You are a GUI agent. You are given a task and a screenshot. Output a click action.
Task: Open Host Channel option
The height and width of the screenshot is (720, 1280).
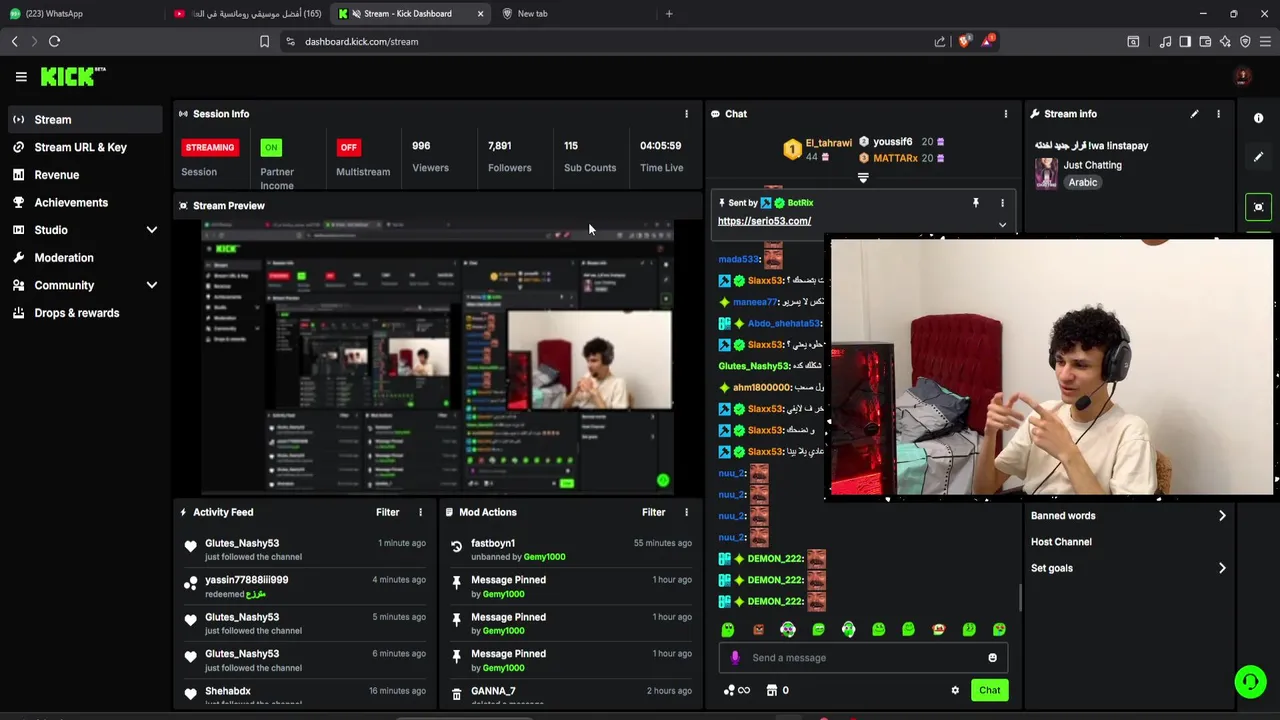pos(1061,542)
